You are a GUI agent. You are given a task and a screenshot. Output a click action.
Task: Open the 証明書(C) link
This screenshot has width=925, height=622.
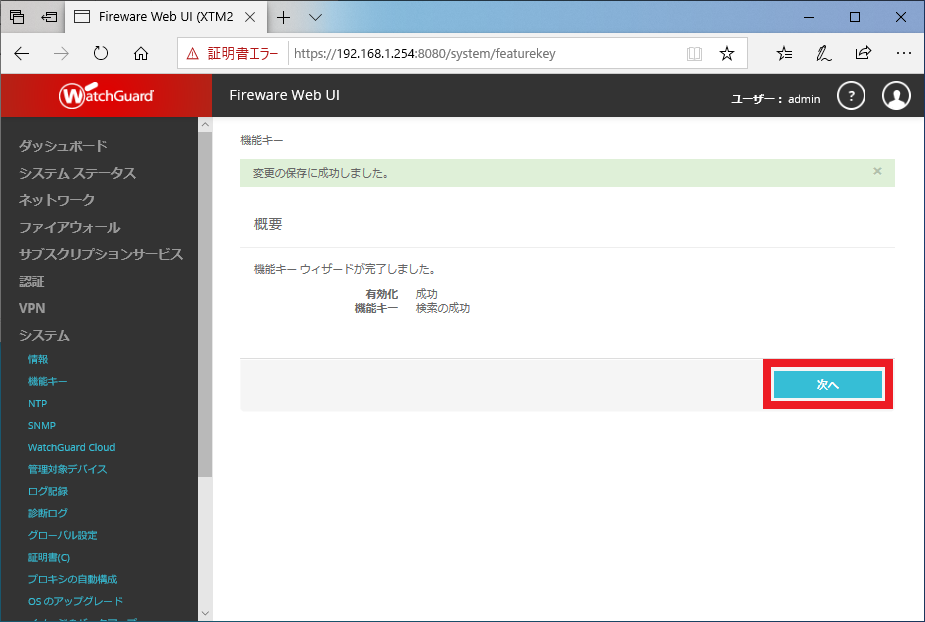tap(48, 557)
